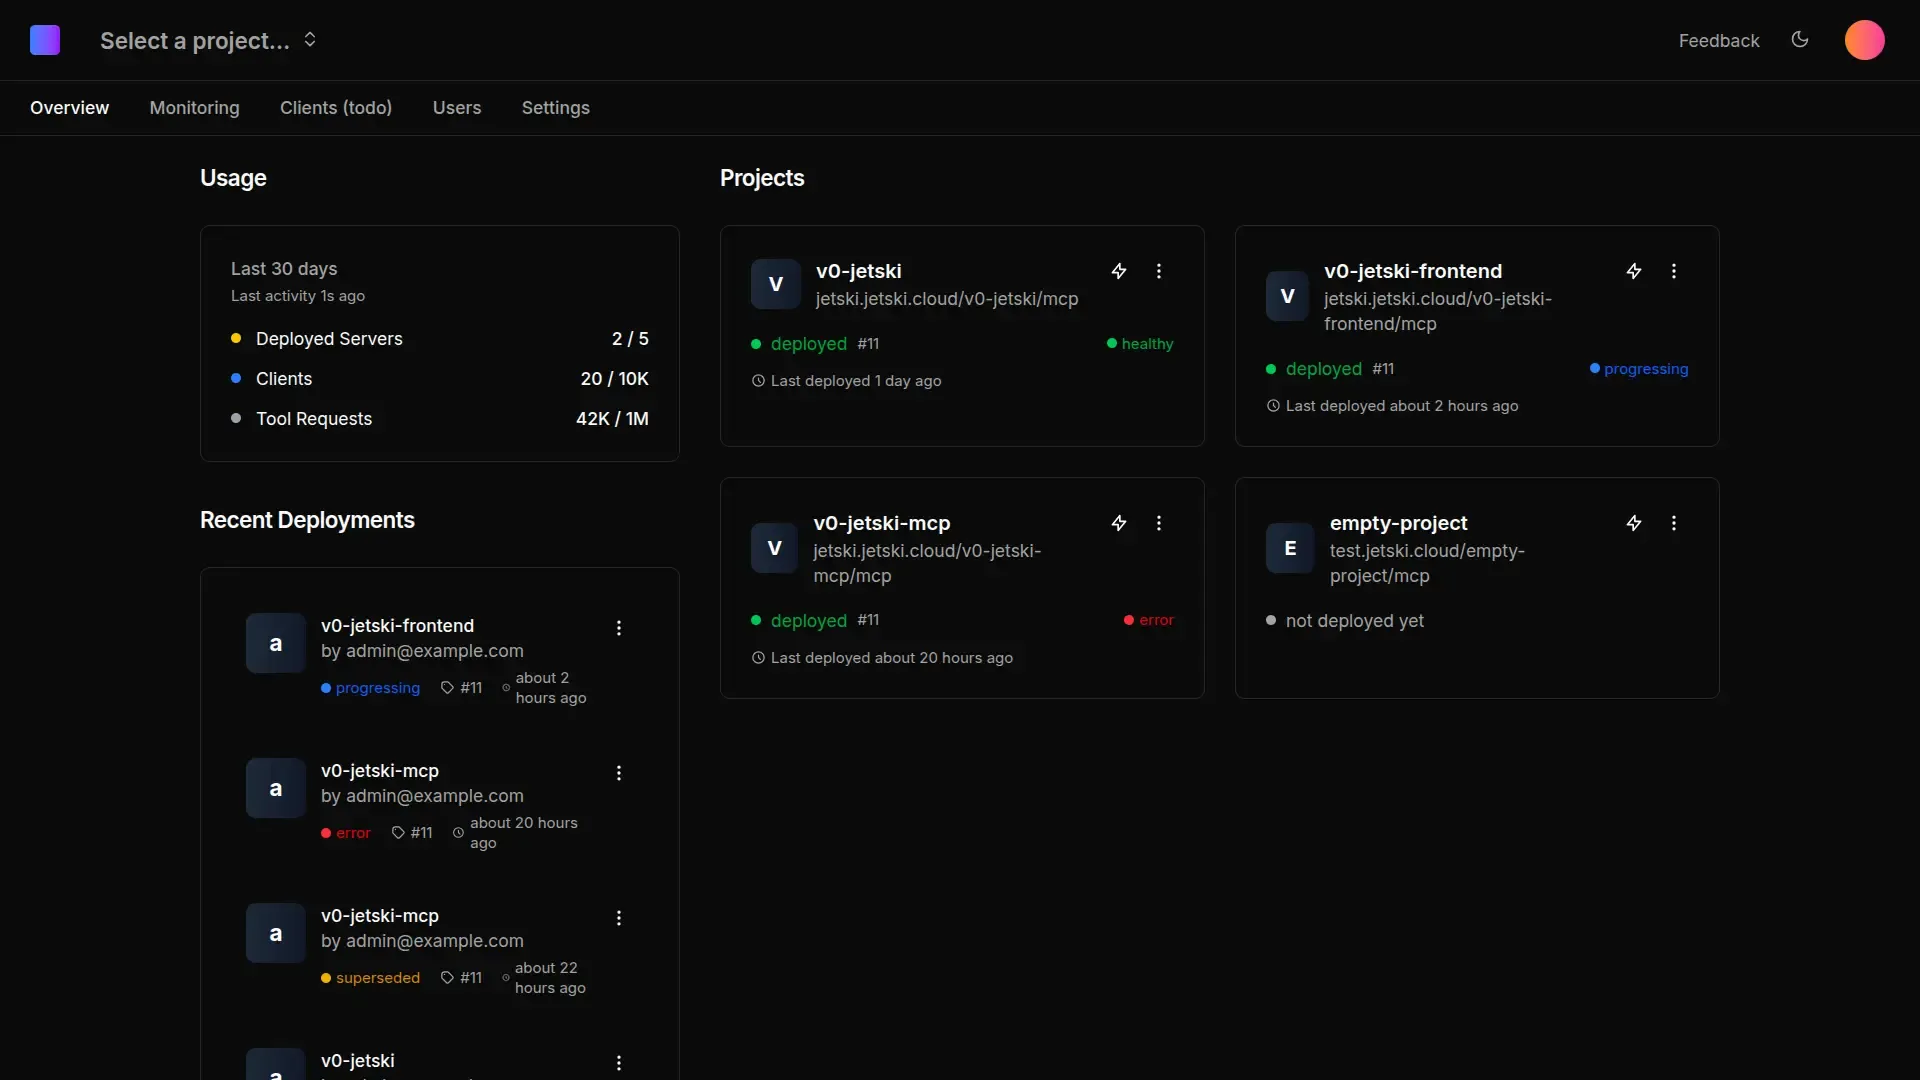Switch to the Monitoring tab

(195, 108)
